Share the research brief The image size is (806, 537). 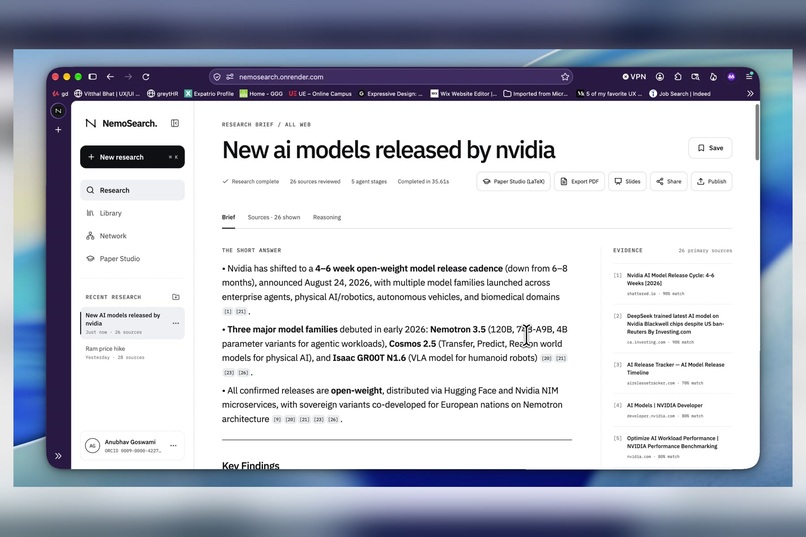(x=668, y=181)
